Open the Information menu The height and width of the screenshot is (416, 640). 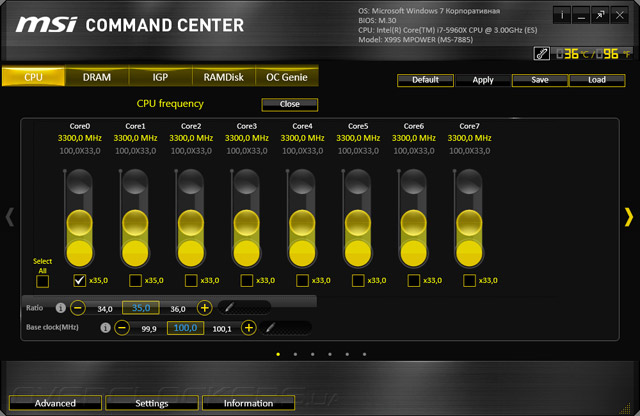248,403
